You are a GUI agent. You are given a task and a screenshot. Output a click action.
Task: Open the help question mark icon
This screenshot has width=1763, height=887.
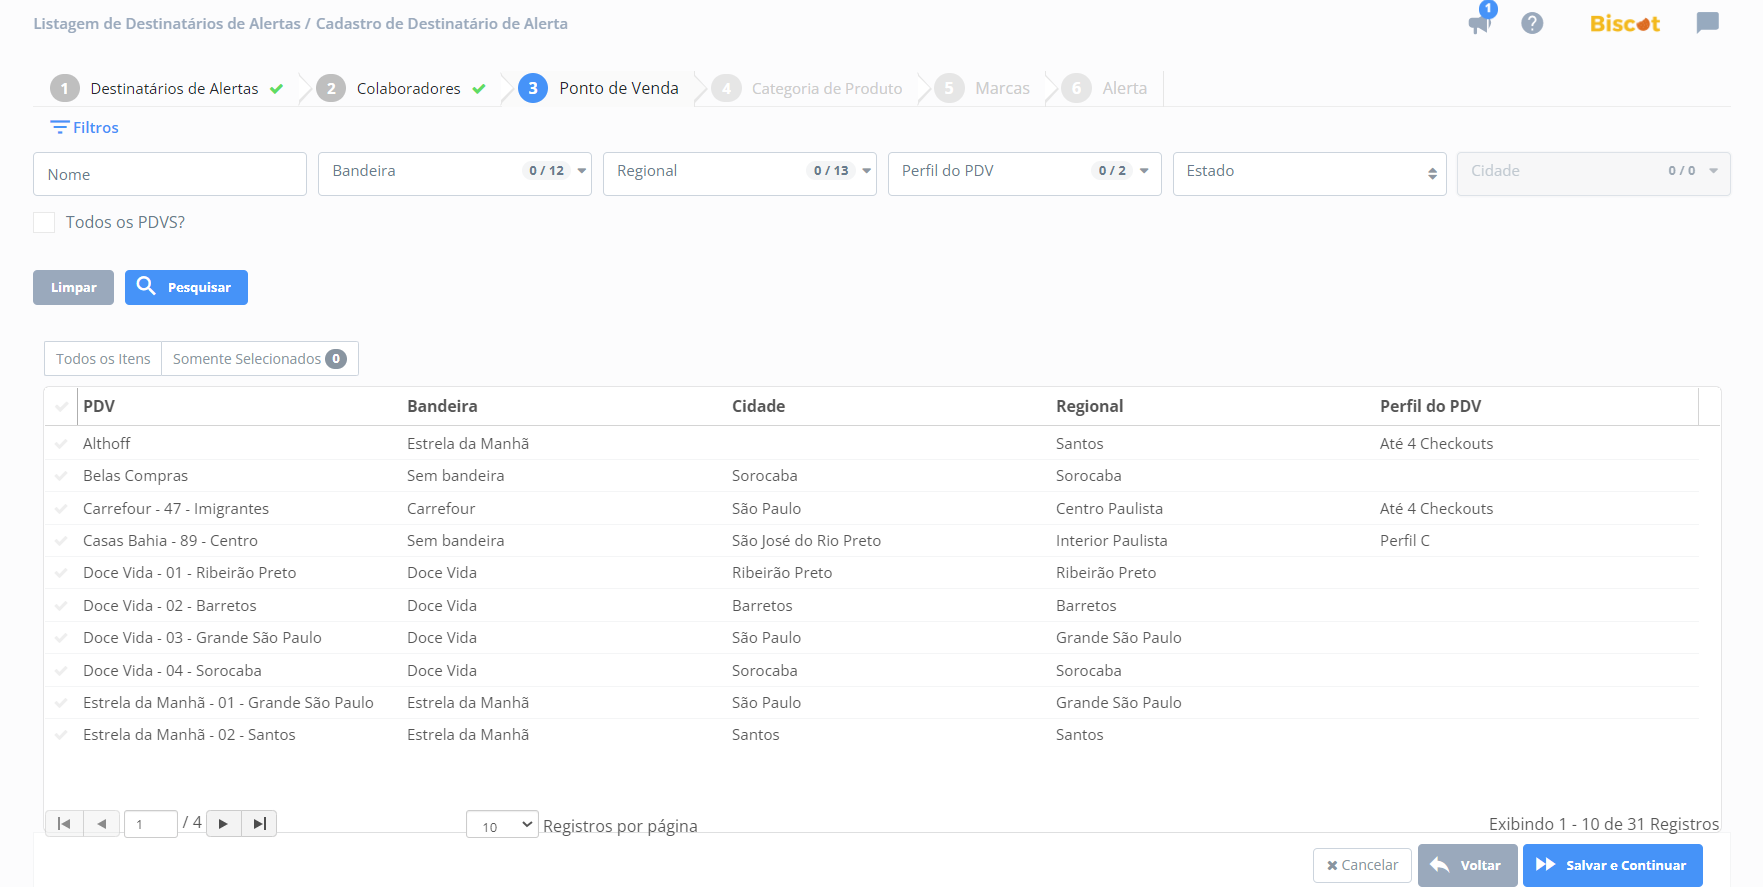[1532, 23]
